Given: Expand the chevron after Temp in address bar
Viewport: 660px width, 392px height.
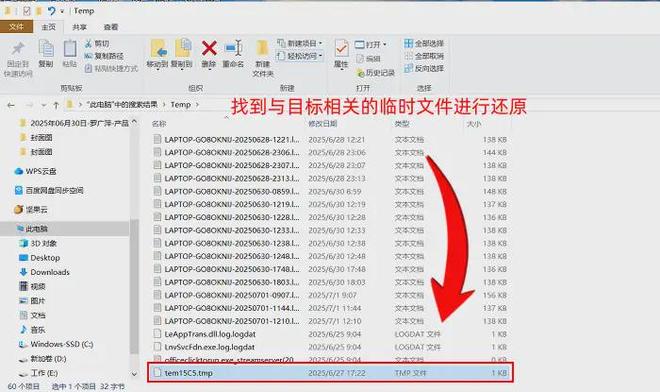Looking at the screenshot, I should [197, 104].
